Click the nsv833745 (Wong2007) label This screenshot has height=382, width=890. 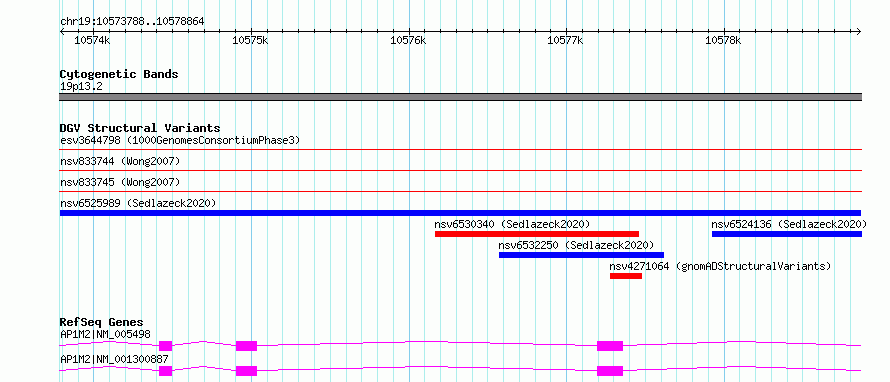[x=120, y=182]
